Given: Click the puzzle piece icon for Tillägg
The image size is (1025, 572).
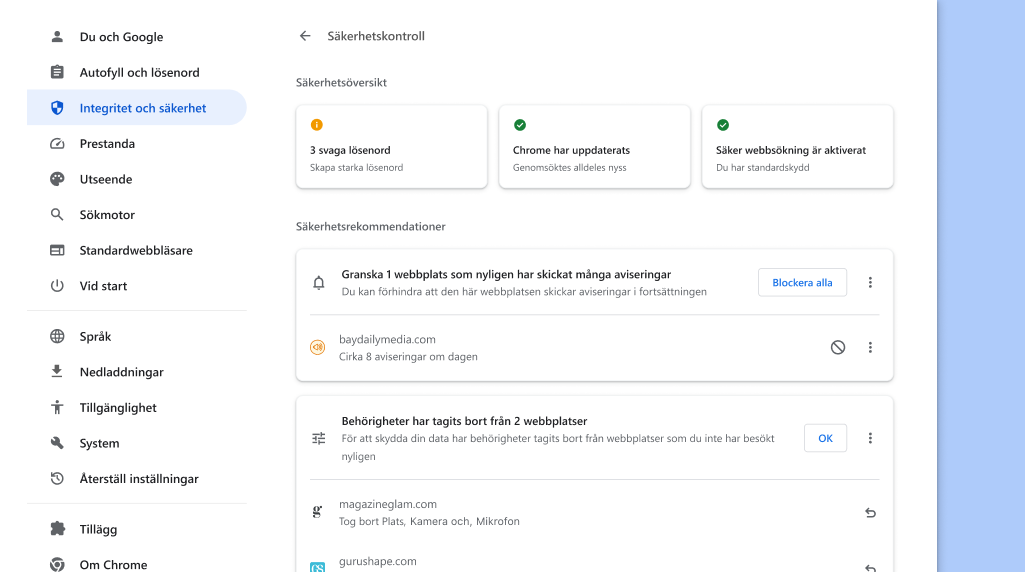Looking at the screenshot, I should 58,528.
